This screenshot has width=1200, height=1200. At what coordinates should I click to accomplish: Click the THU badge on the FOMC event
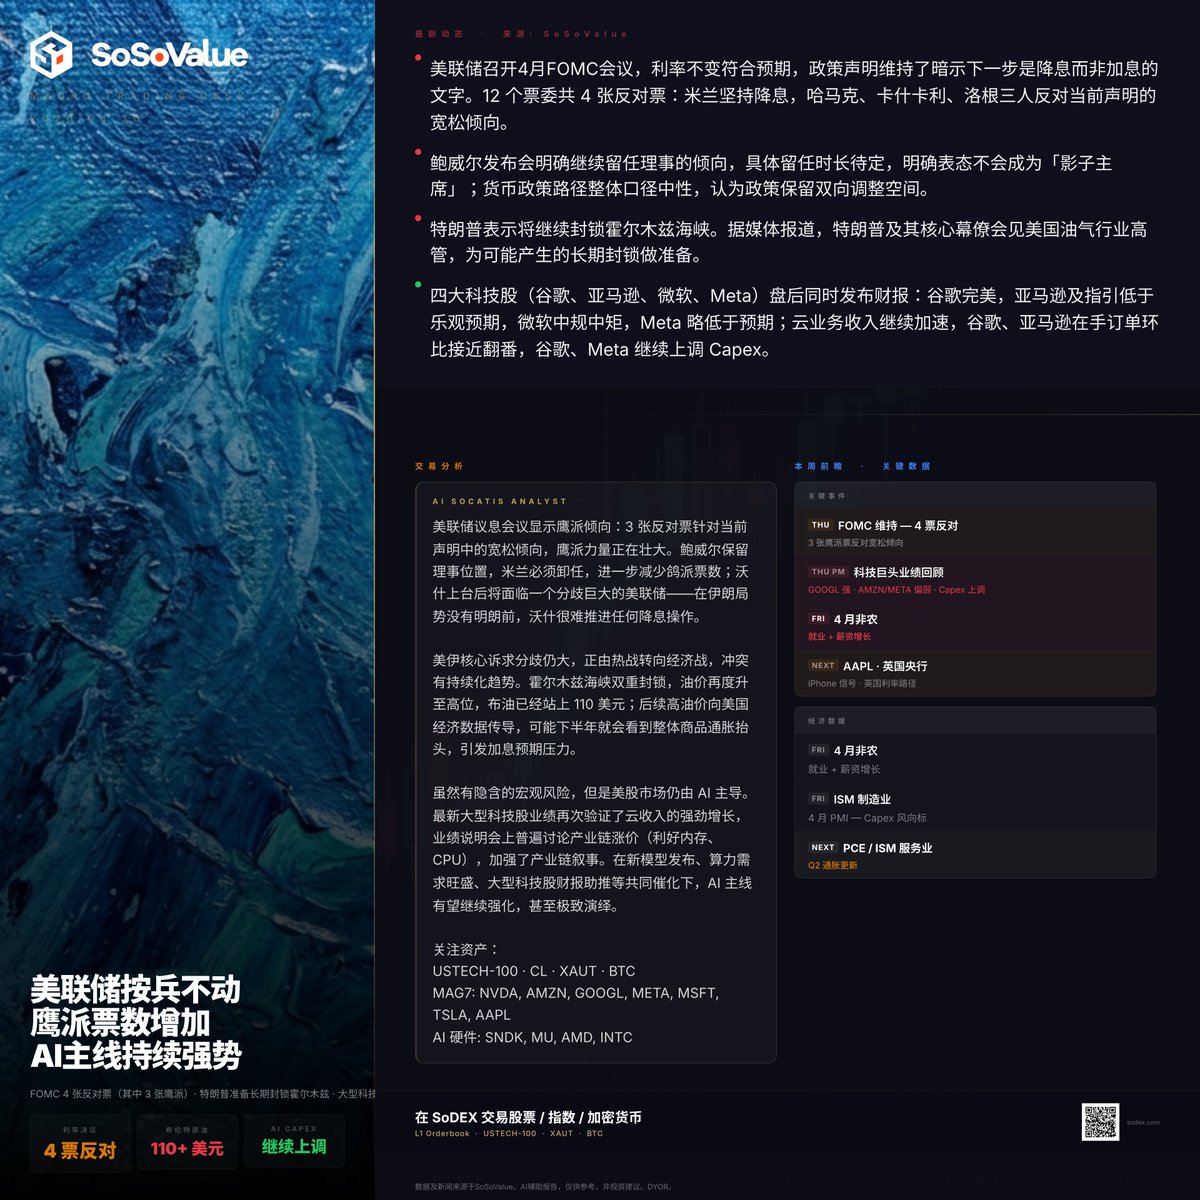[x=820, y=525]
